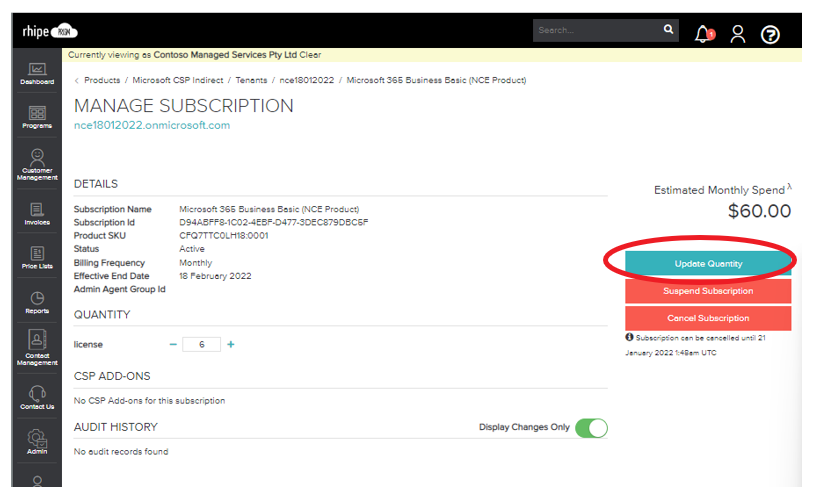This screenshot has height=501, width=837.
Task: Open the user profile icon
Action: click(738, 34)
